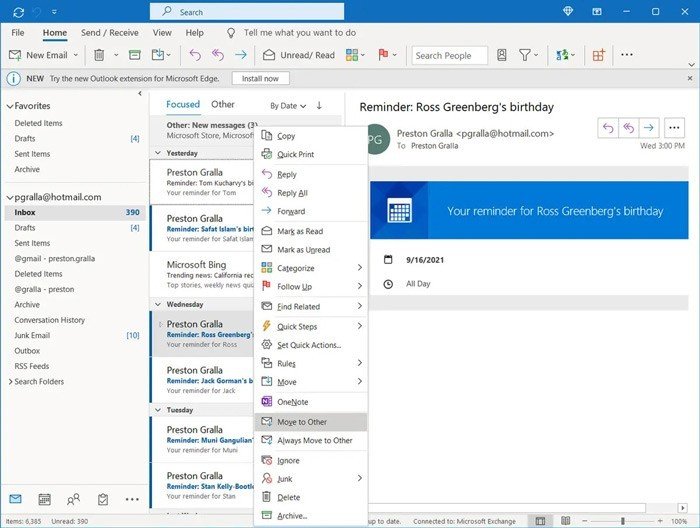Switch to the People view icon
This screenshot has height=528, width=700.
tap(73, 499)
